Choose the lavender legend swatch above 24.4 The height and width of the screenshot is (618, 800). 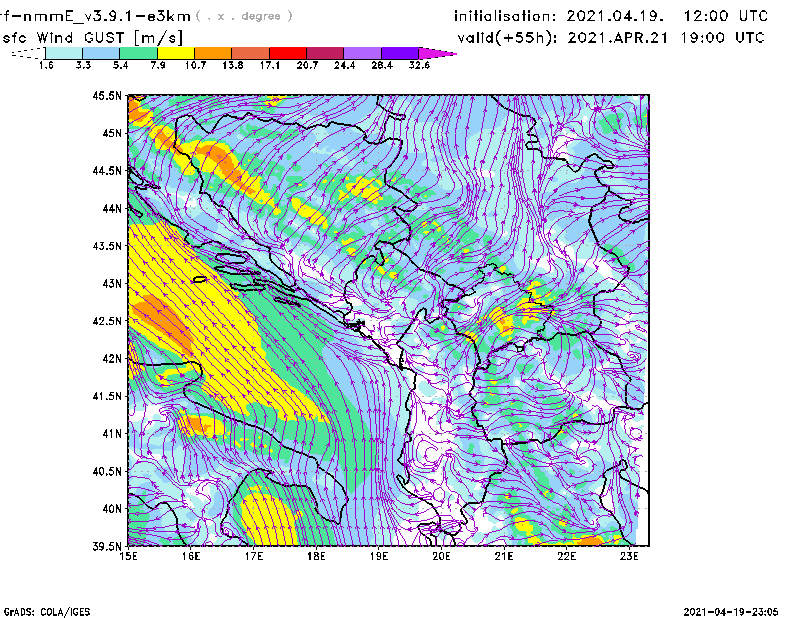363,53
